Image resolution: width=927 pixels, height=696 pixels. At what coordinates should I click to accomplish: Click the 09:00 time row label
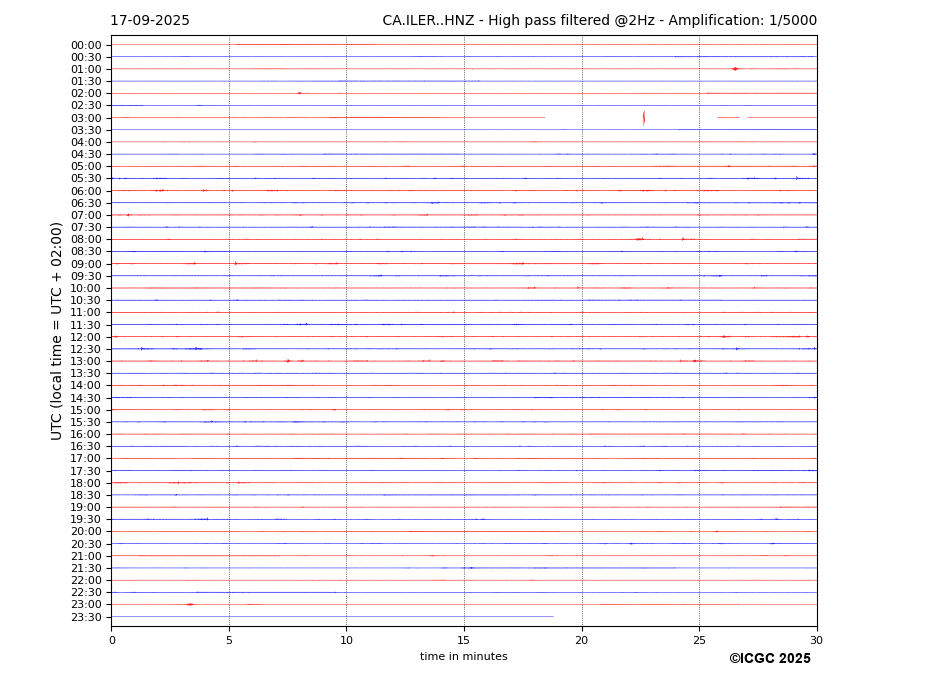click(x=86, y=264)
